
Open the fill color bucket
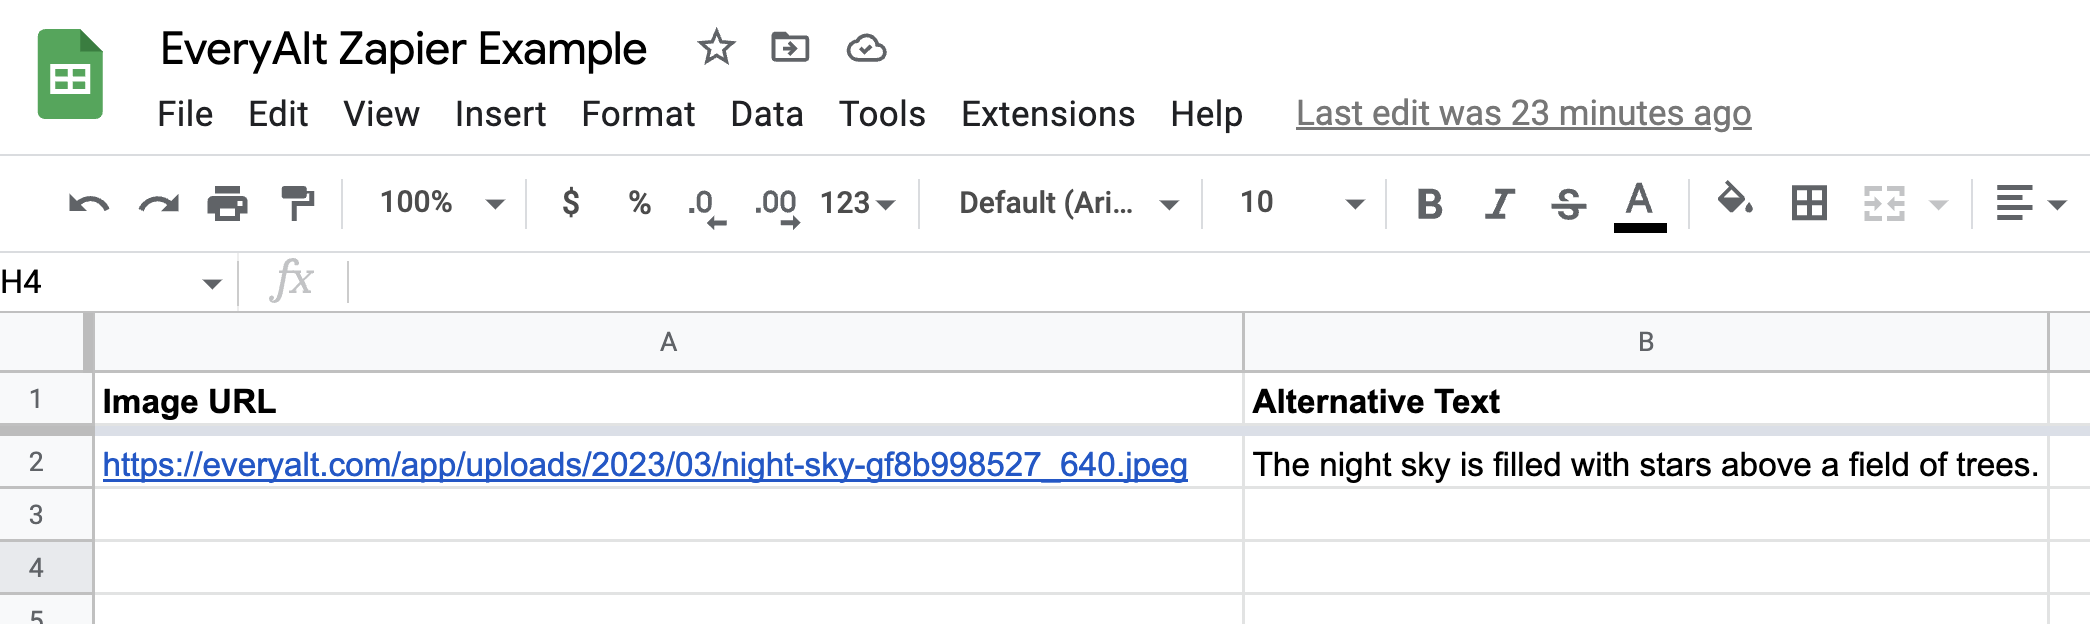pos(1735,200)
